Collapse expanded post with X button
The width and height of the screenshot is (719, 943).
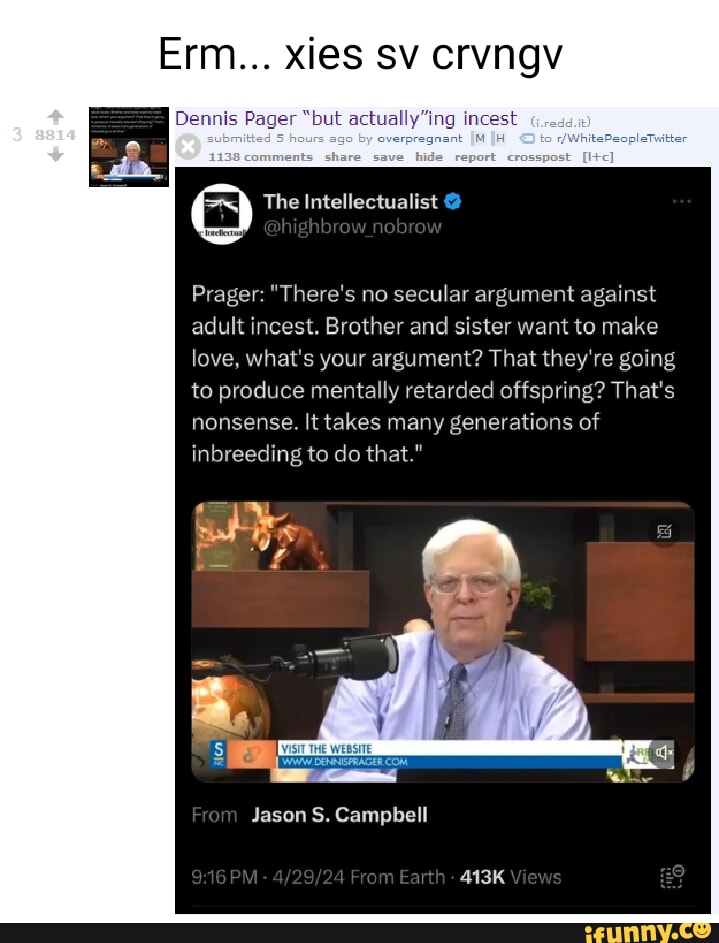click(188, 147)
